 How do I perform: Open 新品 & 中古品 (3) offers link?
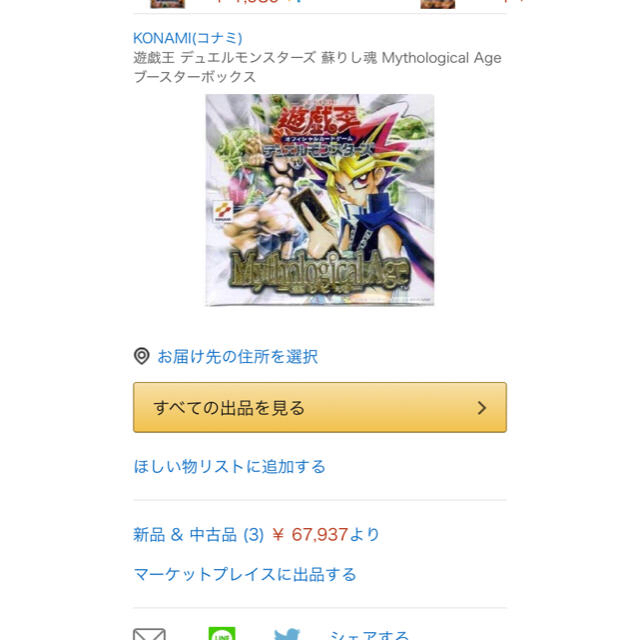click(199, 534)
